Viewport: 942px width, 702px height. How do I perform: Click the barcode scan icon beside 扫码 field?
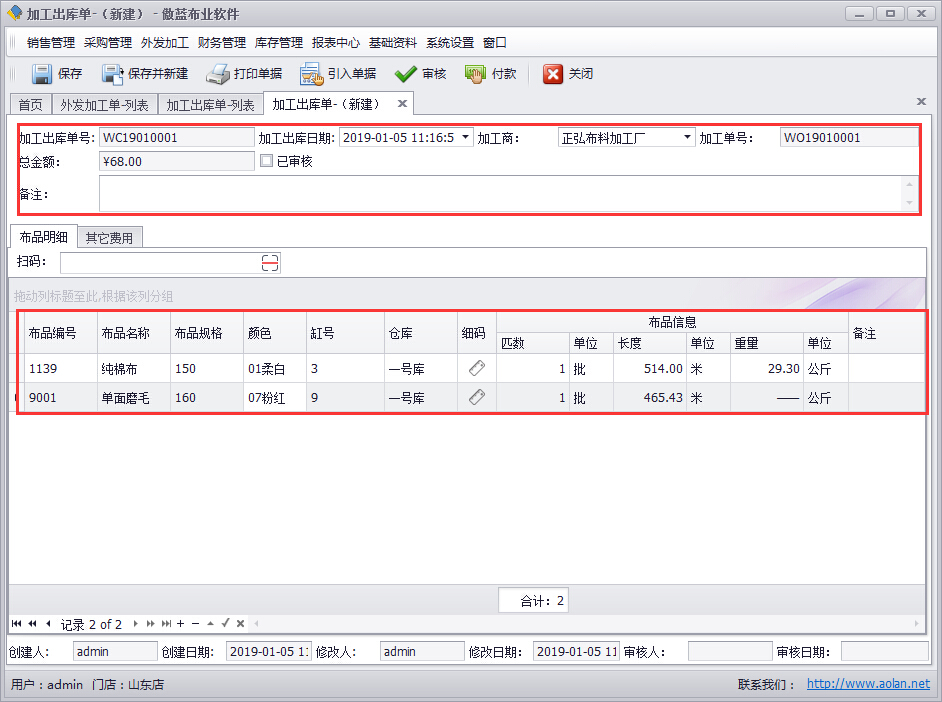click(270, 263)
